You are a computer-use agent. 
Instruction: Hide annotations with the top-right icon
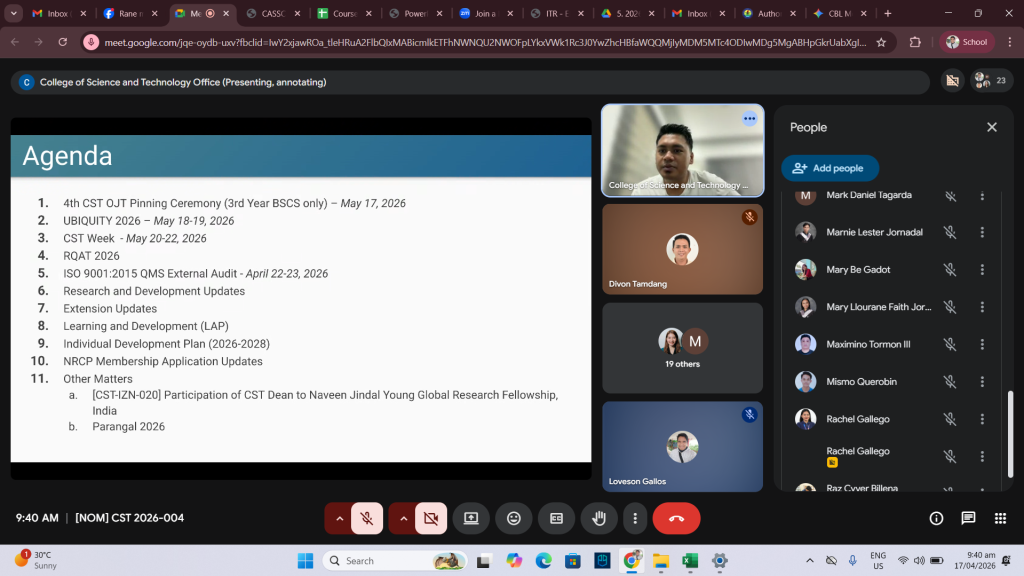click(x=952, y=81)
